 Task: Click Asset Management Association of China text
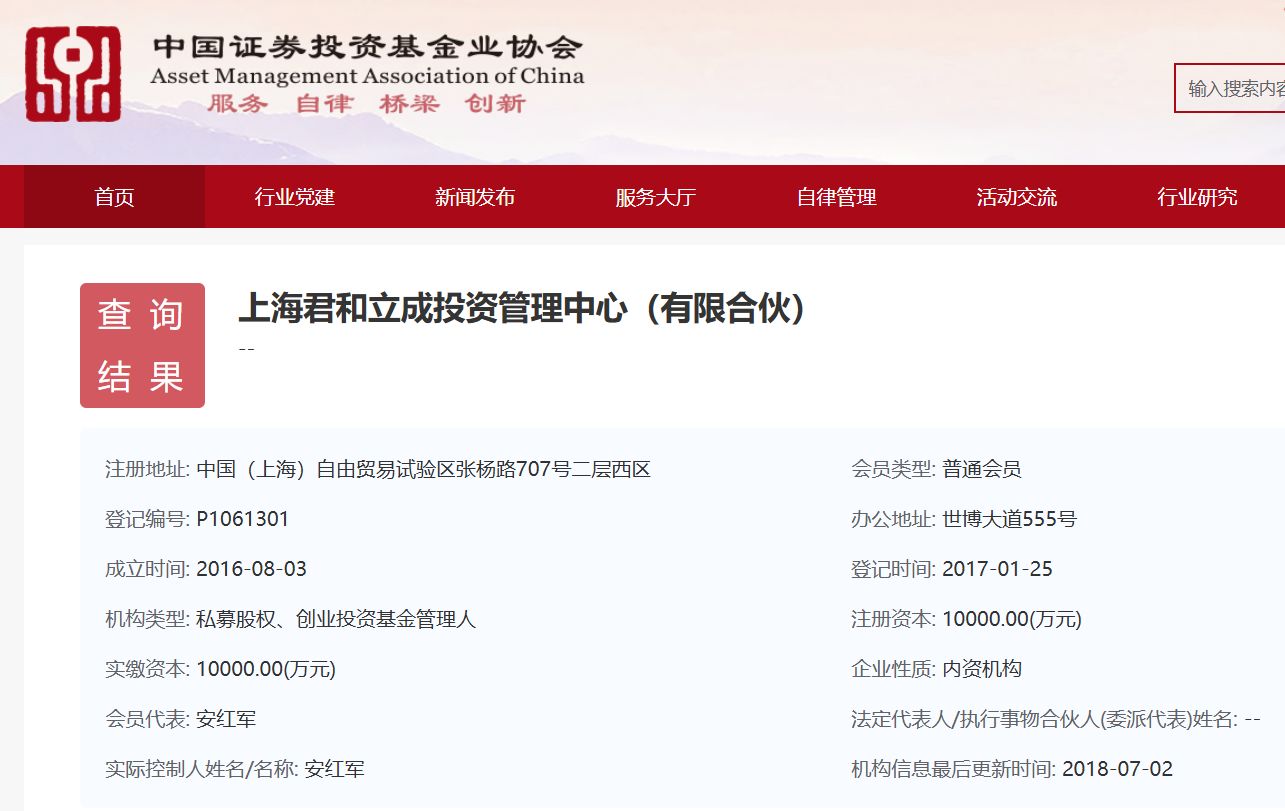tap(367, 77)
